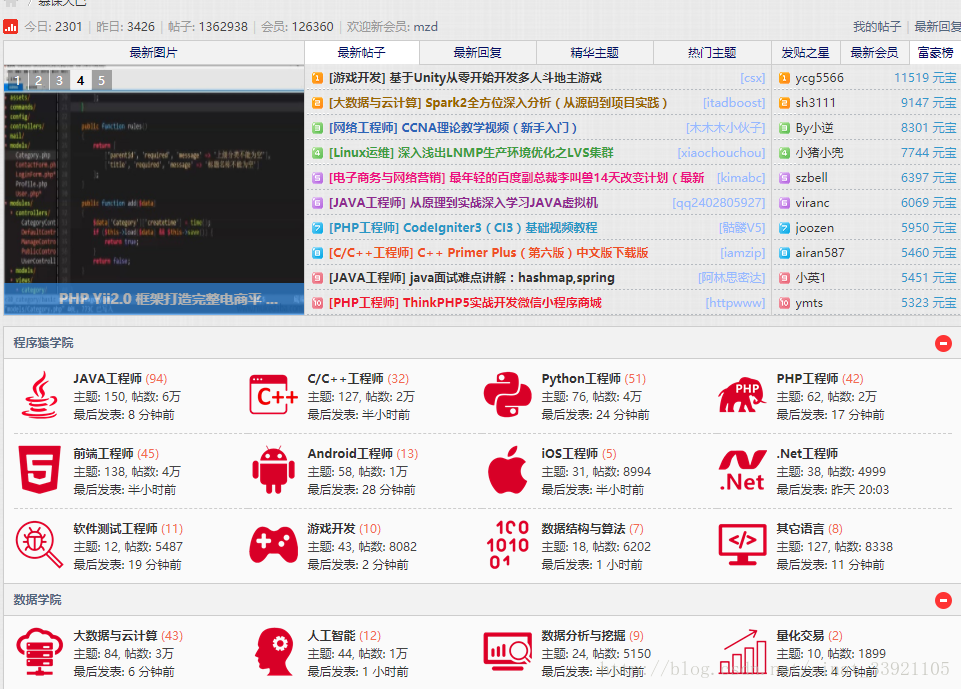This screenshot has height=689, width=961.
Task: Open the binary digits 数据结构与算法 icon
Action: click(x=507, y=544)
